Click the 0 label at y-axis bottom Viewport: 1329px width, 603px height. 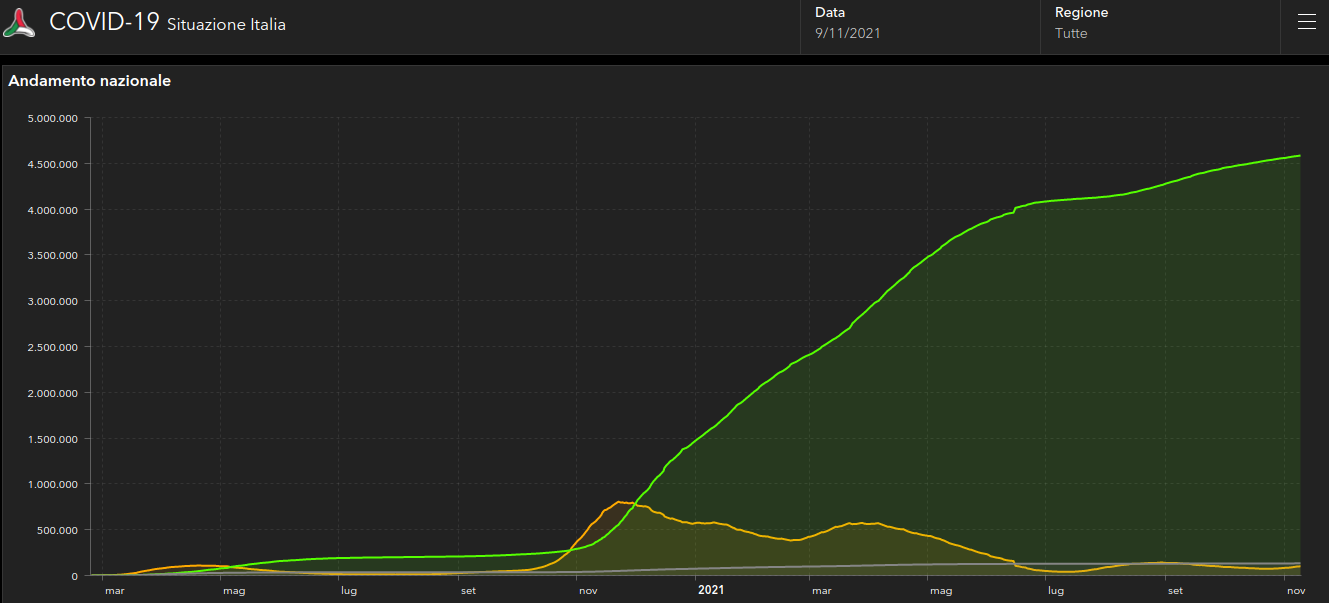tap(75, 575)
